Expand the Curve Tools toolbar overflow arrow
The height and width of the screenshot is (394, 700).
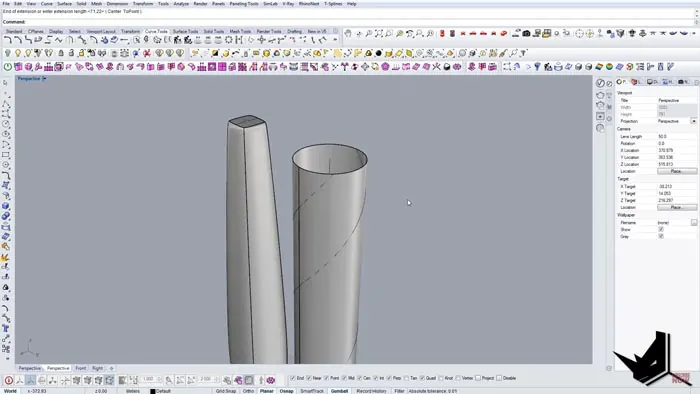pyautogui.click(x=335, y=40)
